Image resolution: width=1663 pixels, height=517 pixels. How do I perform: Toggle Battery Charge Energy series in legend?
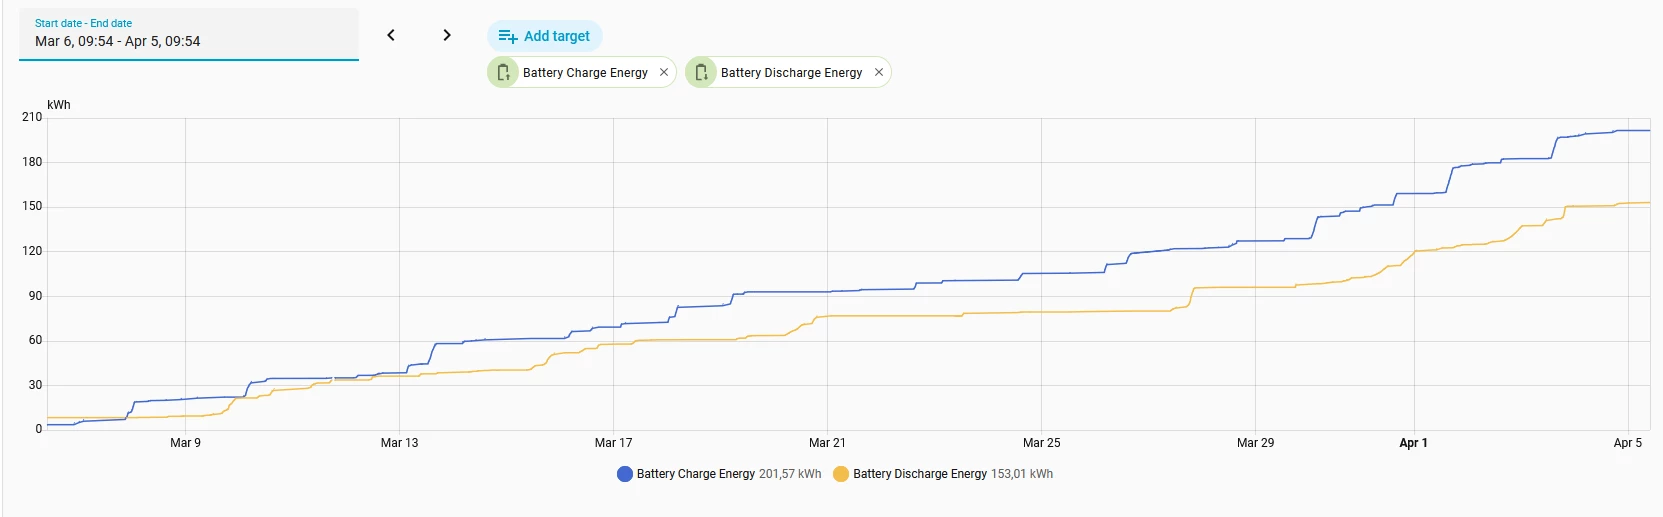pos(695,474)
